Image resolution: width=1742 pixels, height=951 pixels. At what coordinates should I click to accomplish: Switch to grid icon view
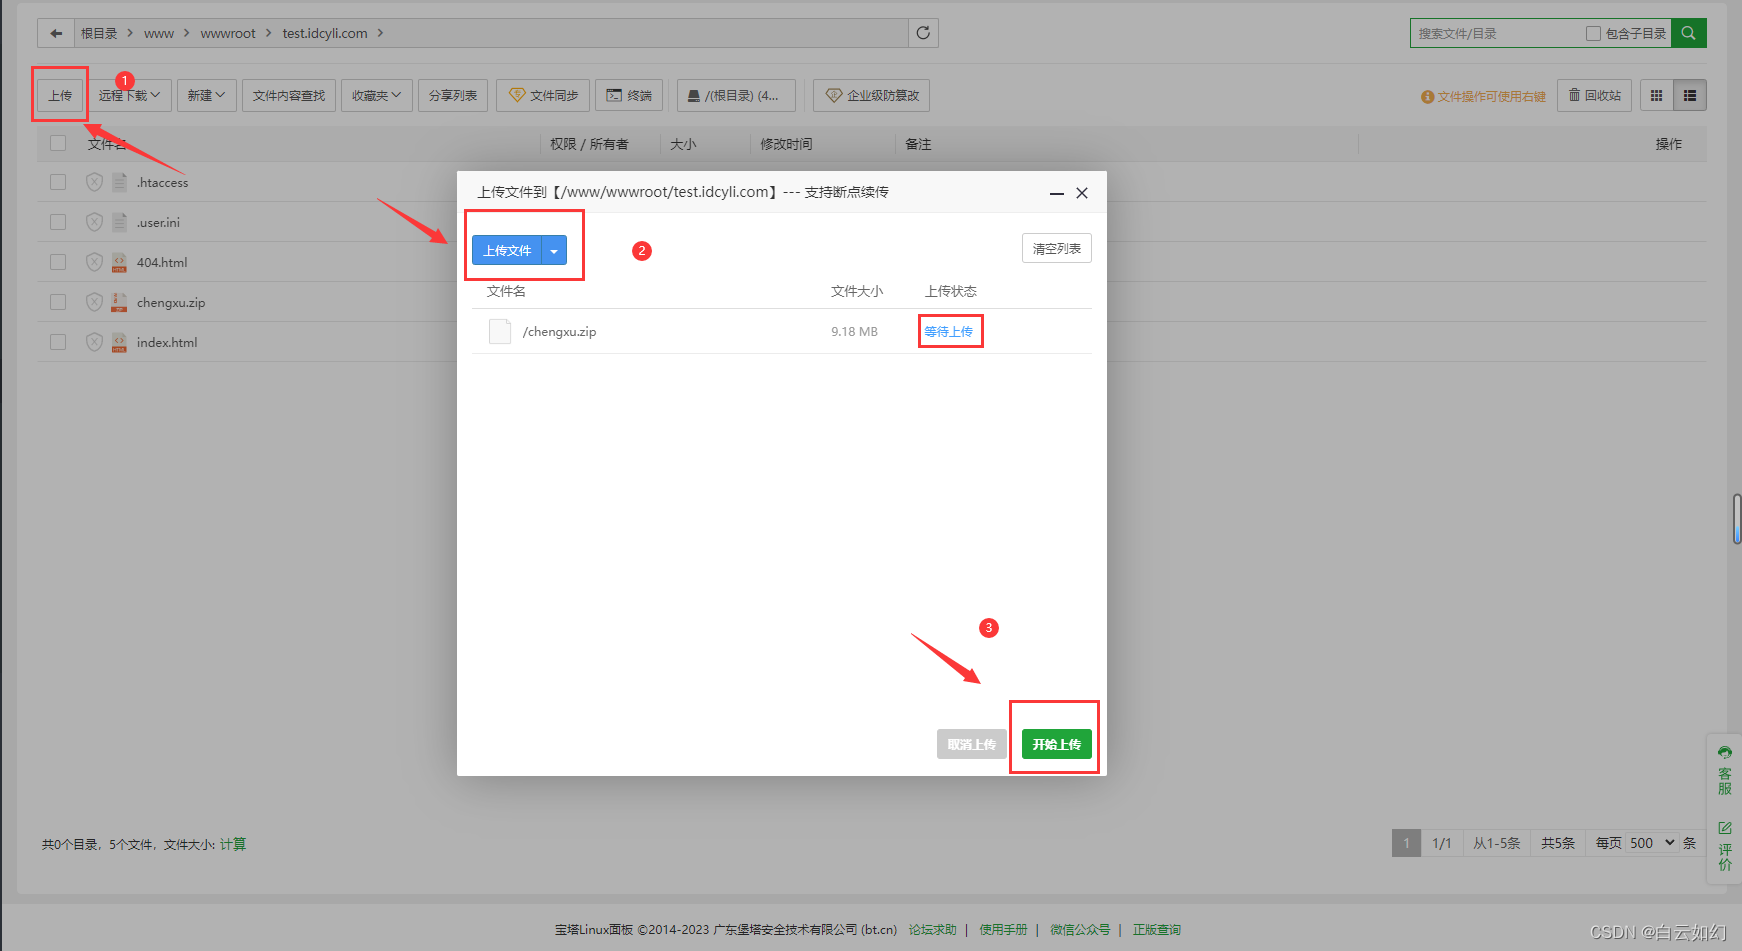tap(1656, 95)
